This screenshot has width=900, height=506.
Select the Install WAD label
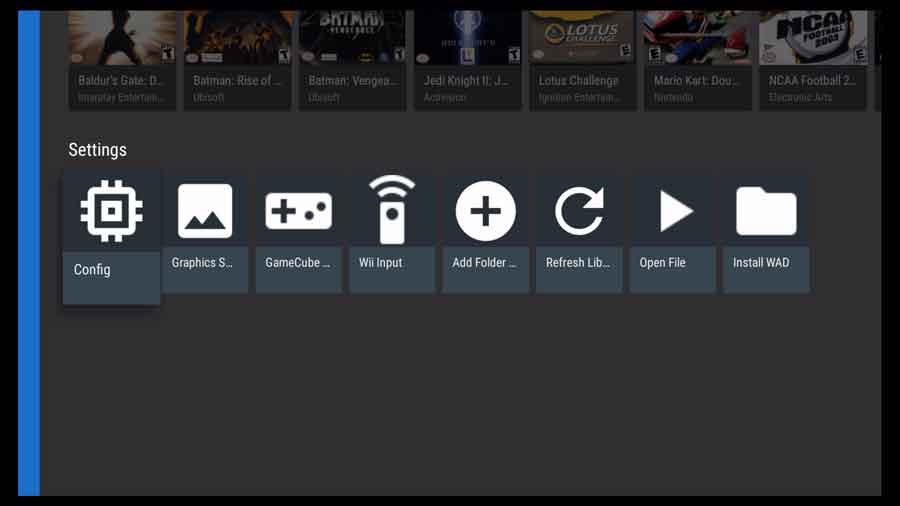(761, 263)
